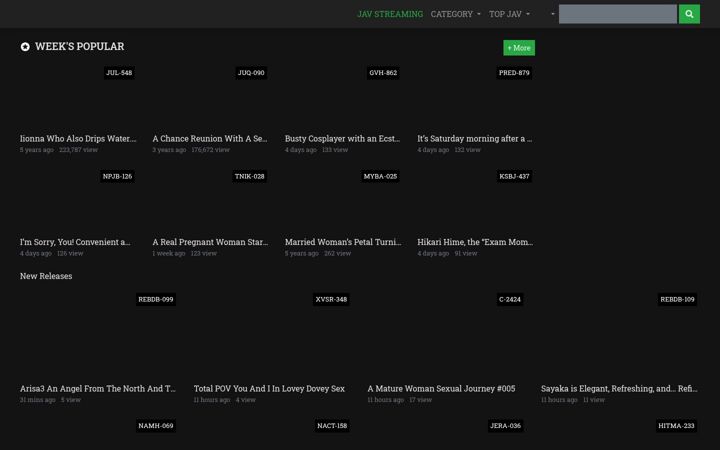Click the JUQ-090 code badge
Image resolution: width=720 pixels, height=450 pixels.
251,73
